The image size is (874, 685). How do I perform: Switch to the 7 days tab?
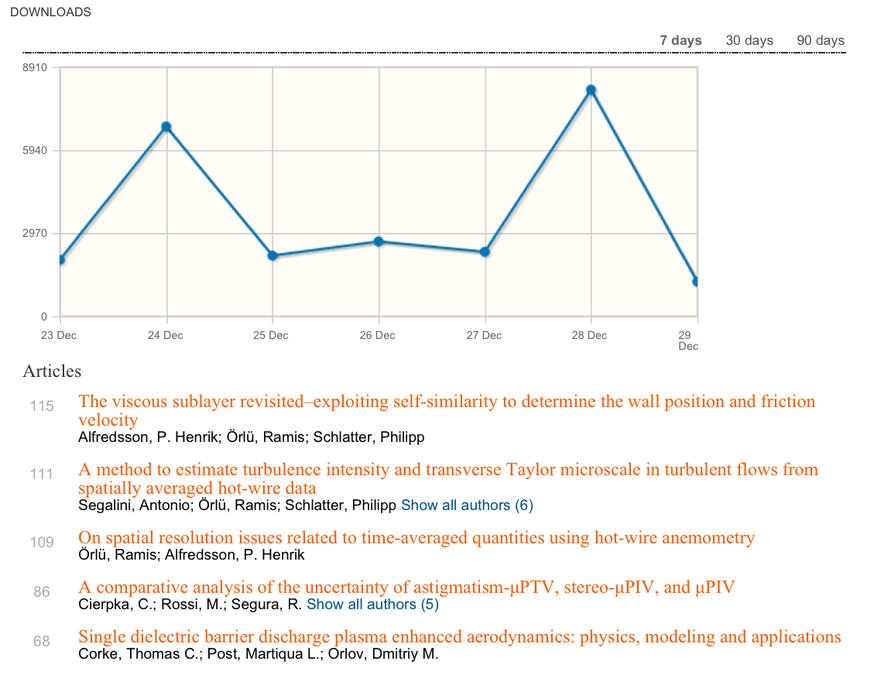click(x=680, y=40)
